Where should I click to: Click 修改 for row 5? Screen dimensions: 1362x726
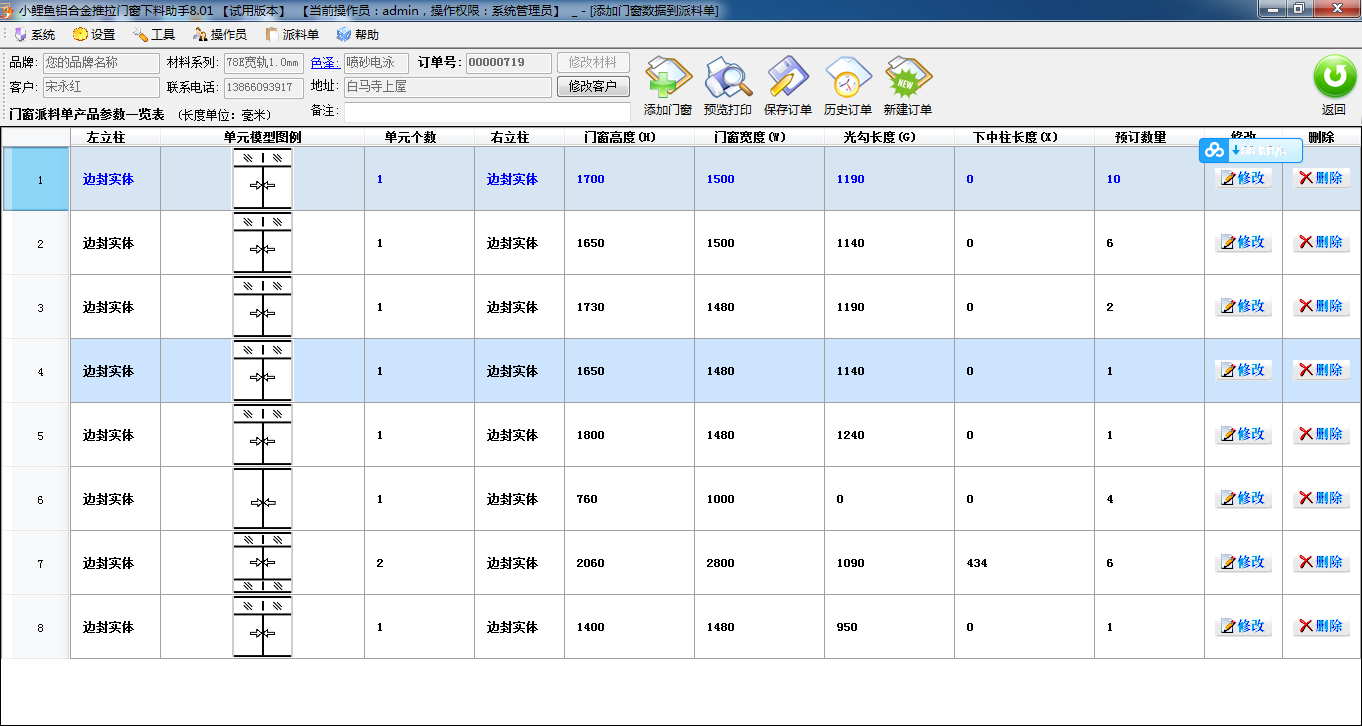[x=1243, y=434]
